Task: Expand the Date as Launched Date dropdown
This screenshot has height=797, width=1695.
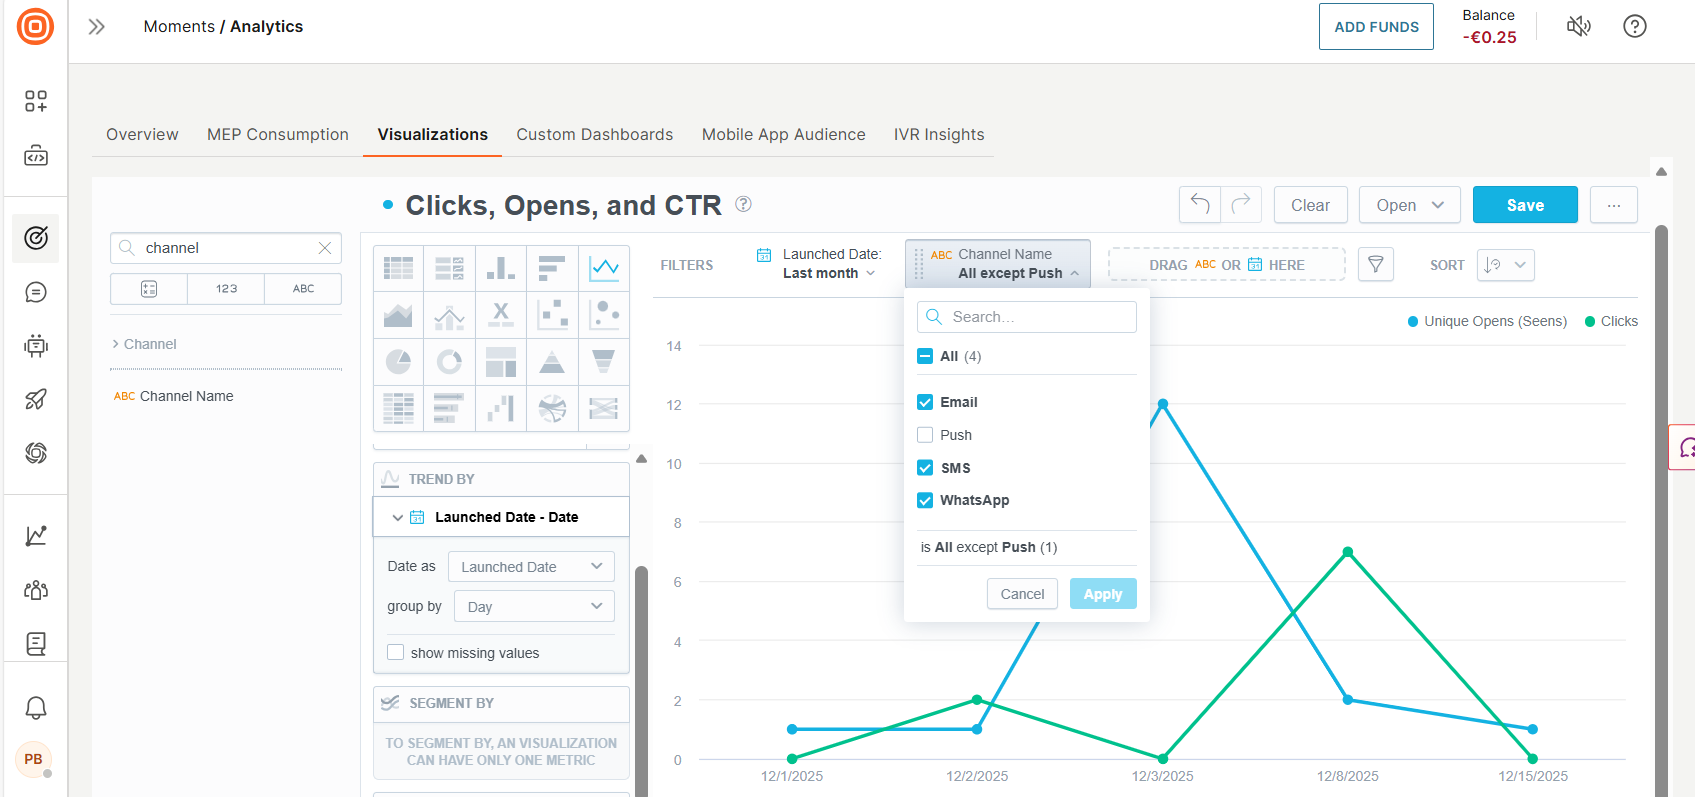Action: point(531,567)
